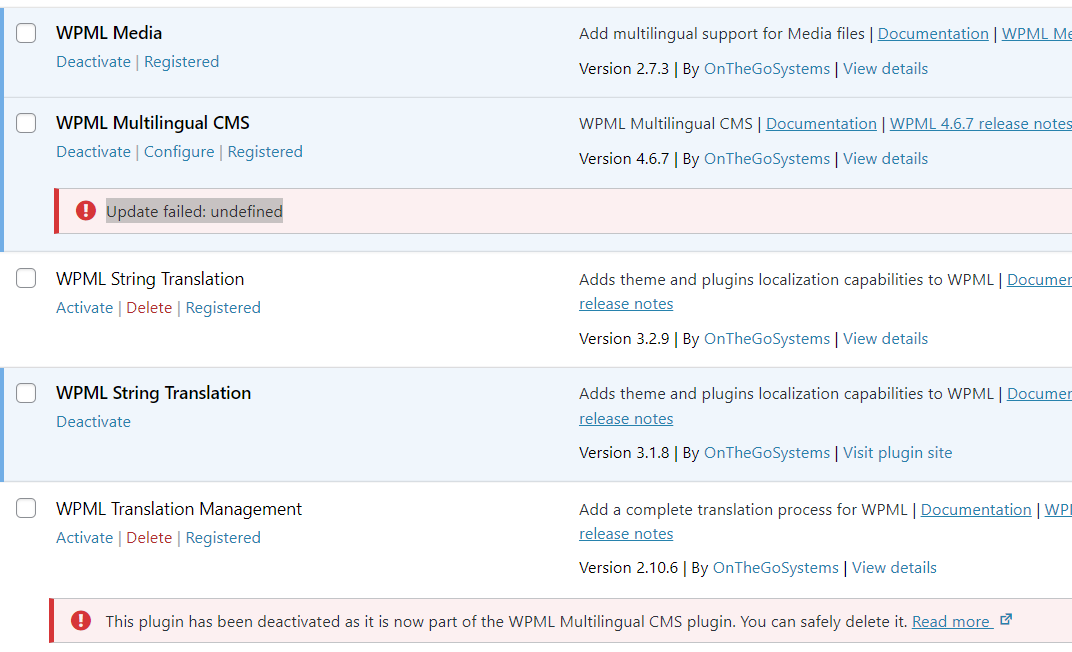Click the WPML Translation Management title
The width and height of the screenshot is (1072, 652).
[178, 509]
